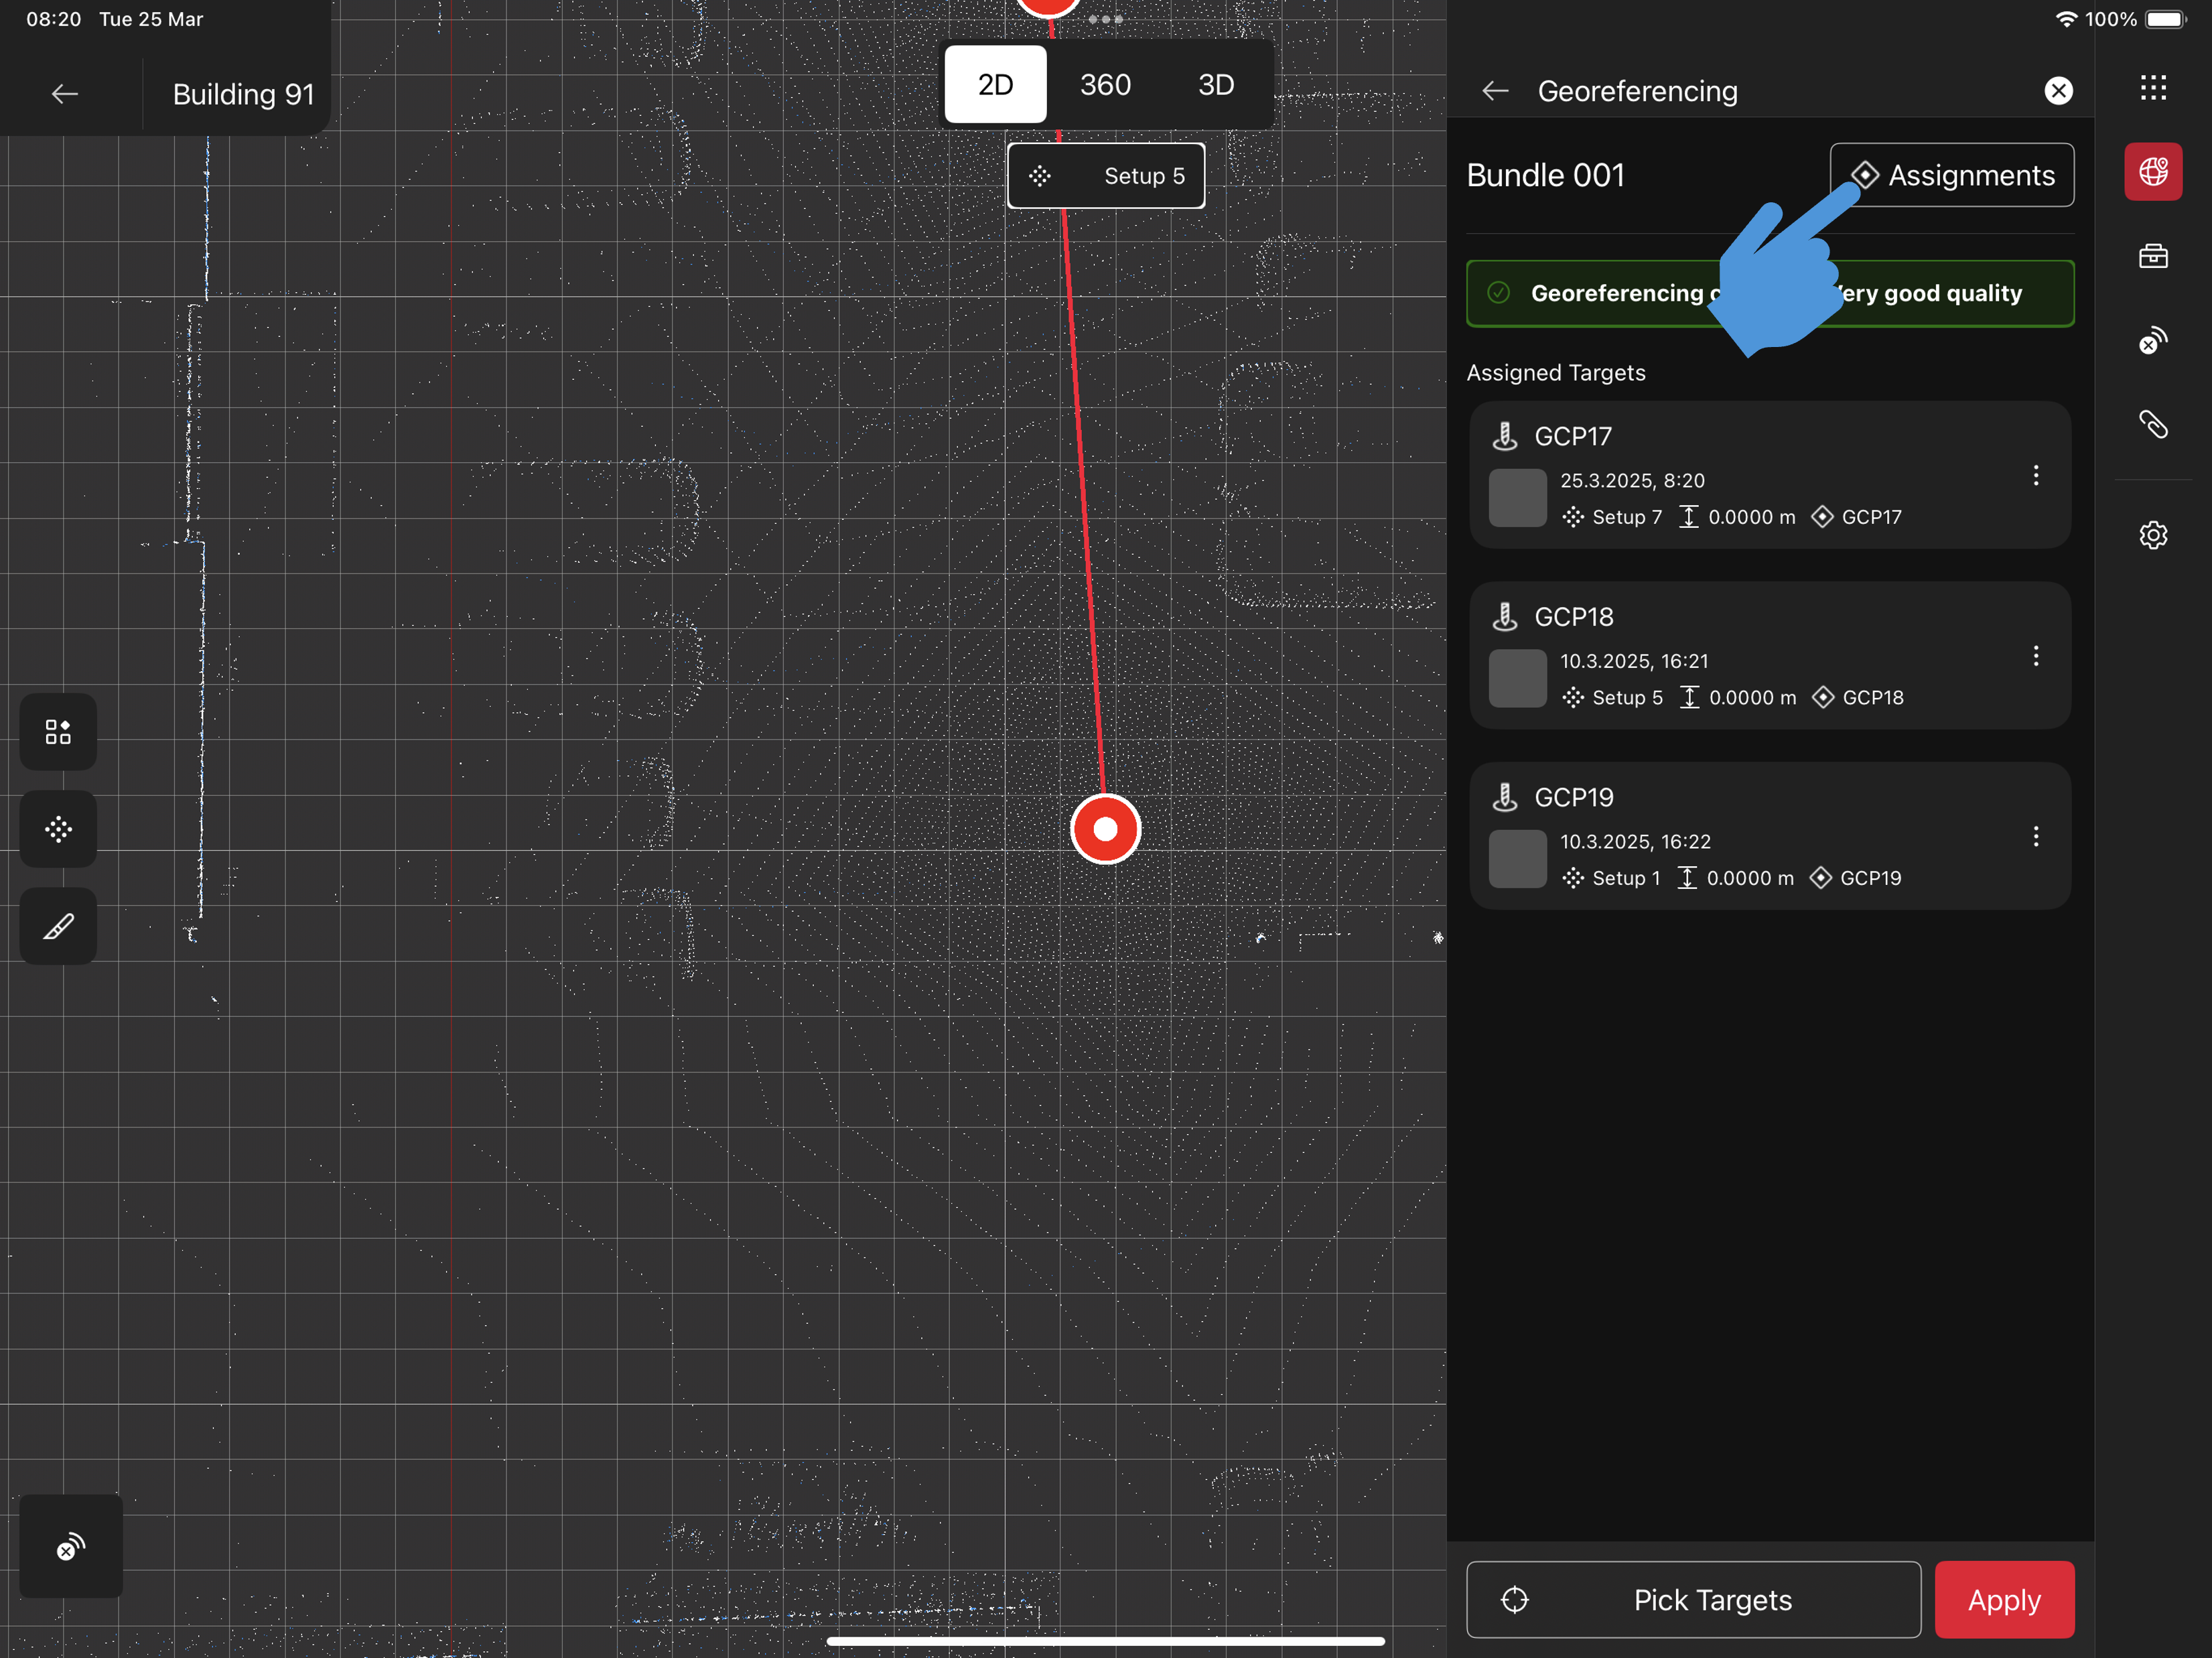The height and width of the screenshot is (1658, 2212).
Task: Click the point cloud setups tool button
Action: (x=58, y=829)
